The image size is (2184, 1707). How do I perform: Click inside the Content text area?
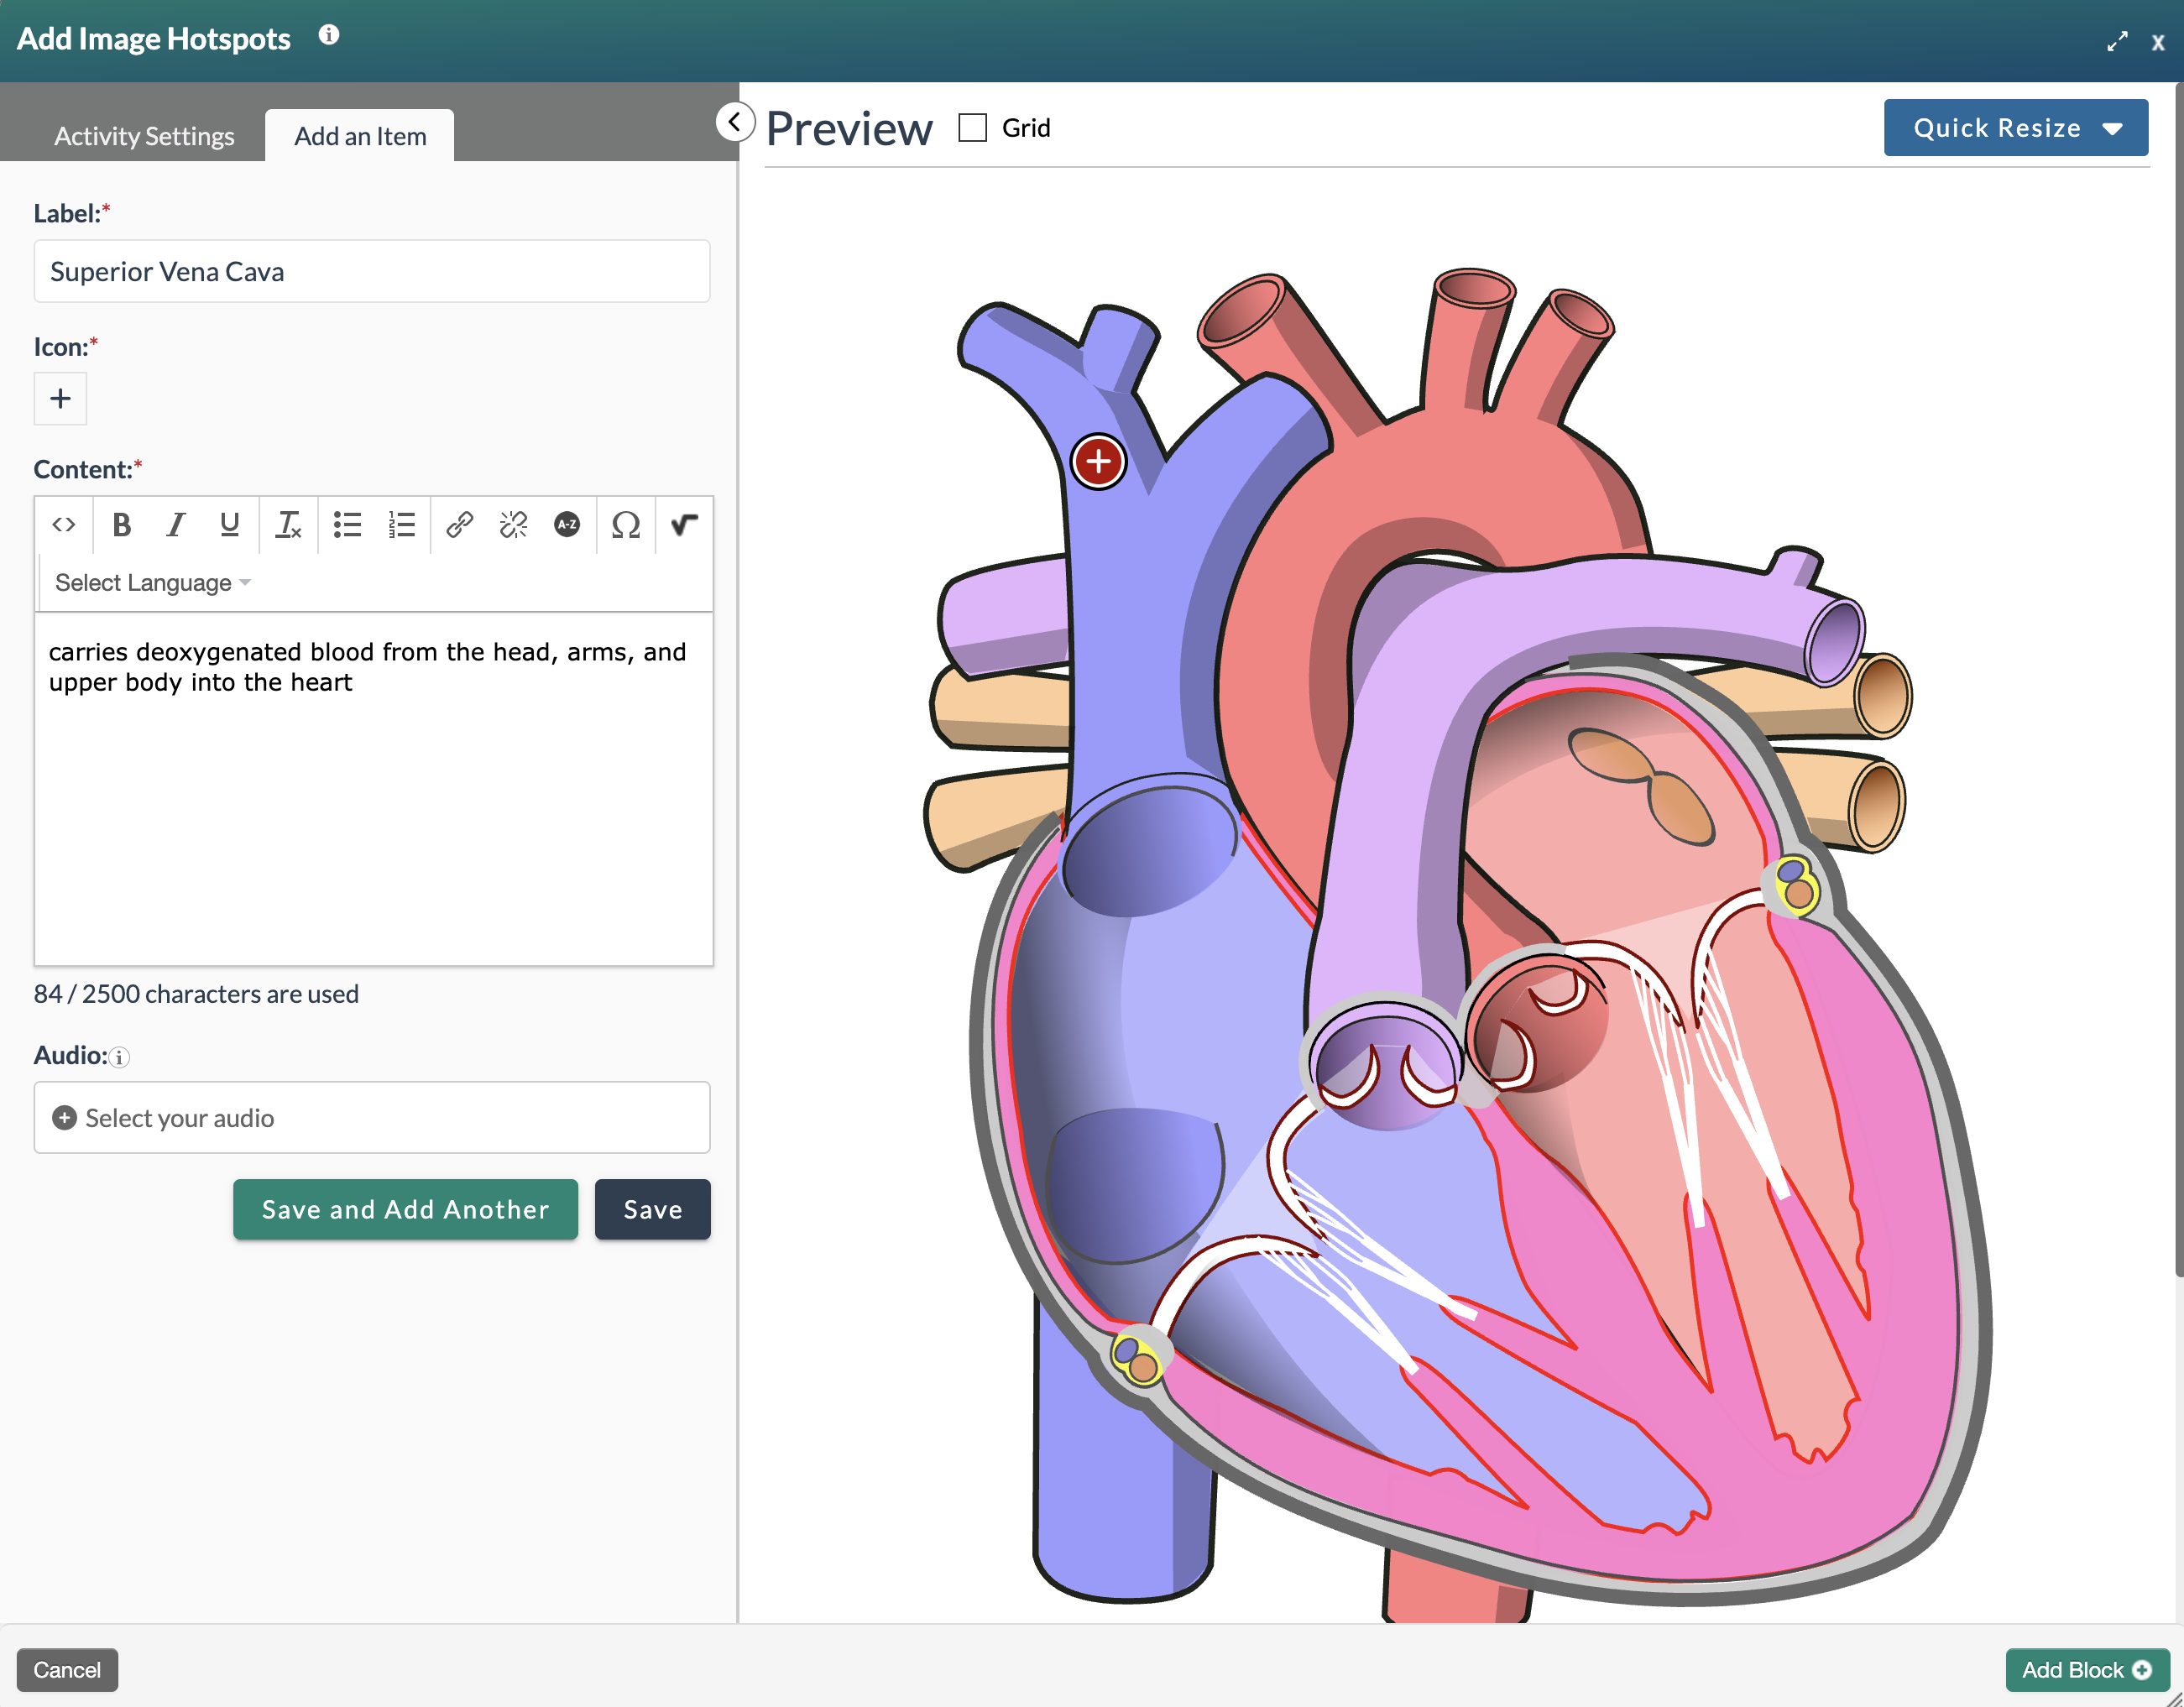pyautogui.click(x=374, y=789)
